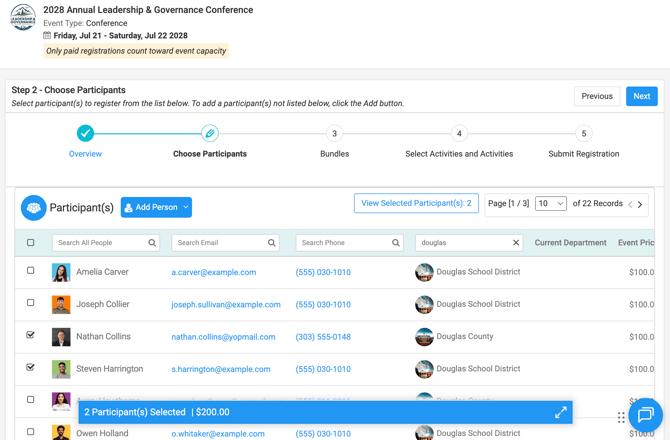Image resolution: width=670 pixels, height=440 pixels.
Task: Tick the checkbox for the row under Steven Harrington
Action: [30, 399]
